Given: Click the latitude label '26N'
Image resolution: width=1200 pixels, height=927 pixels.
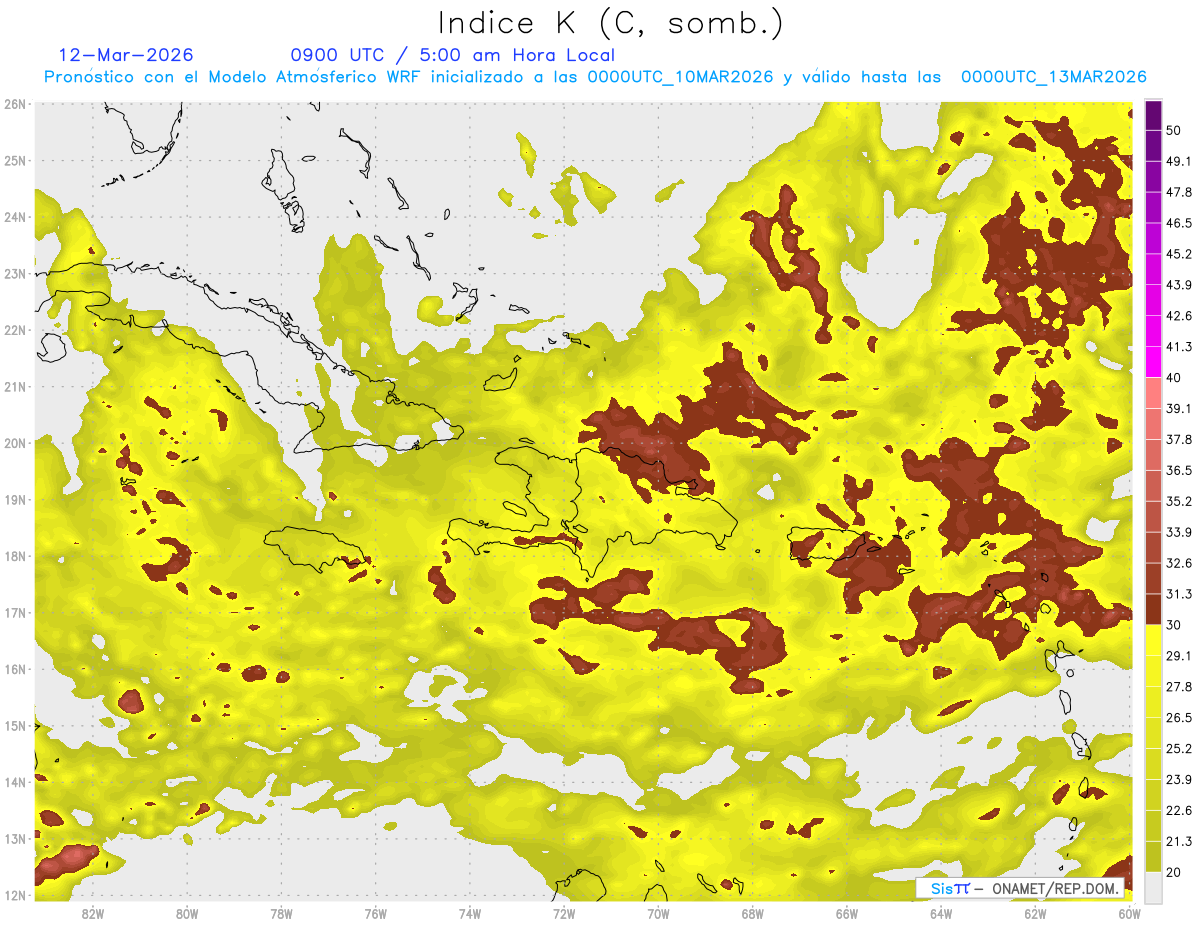Looking at the screenshot, I should point(15,104).
